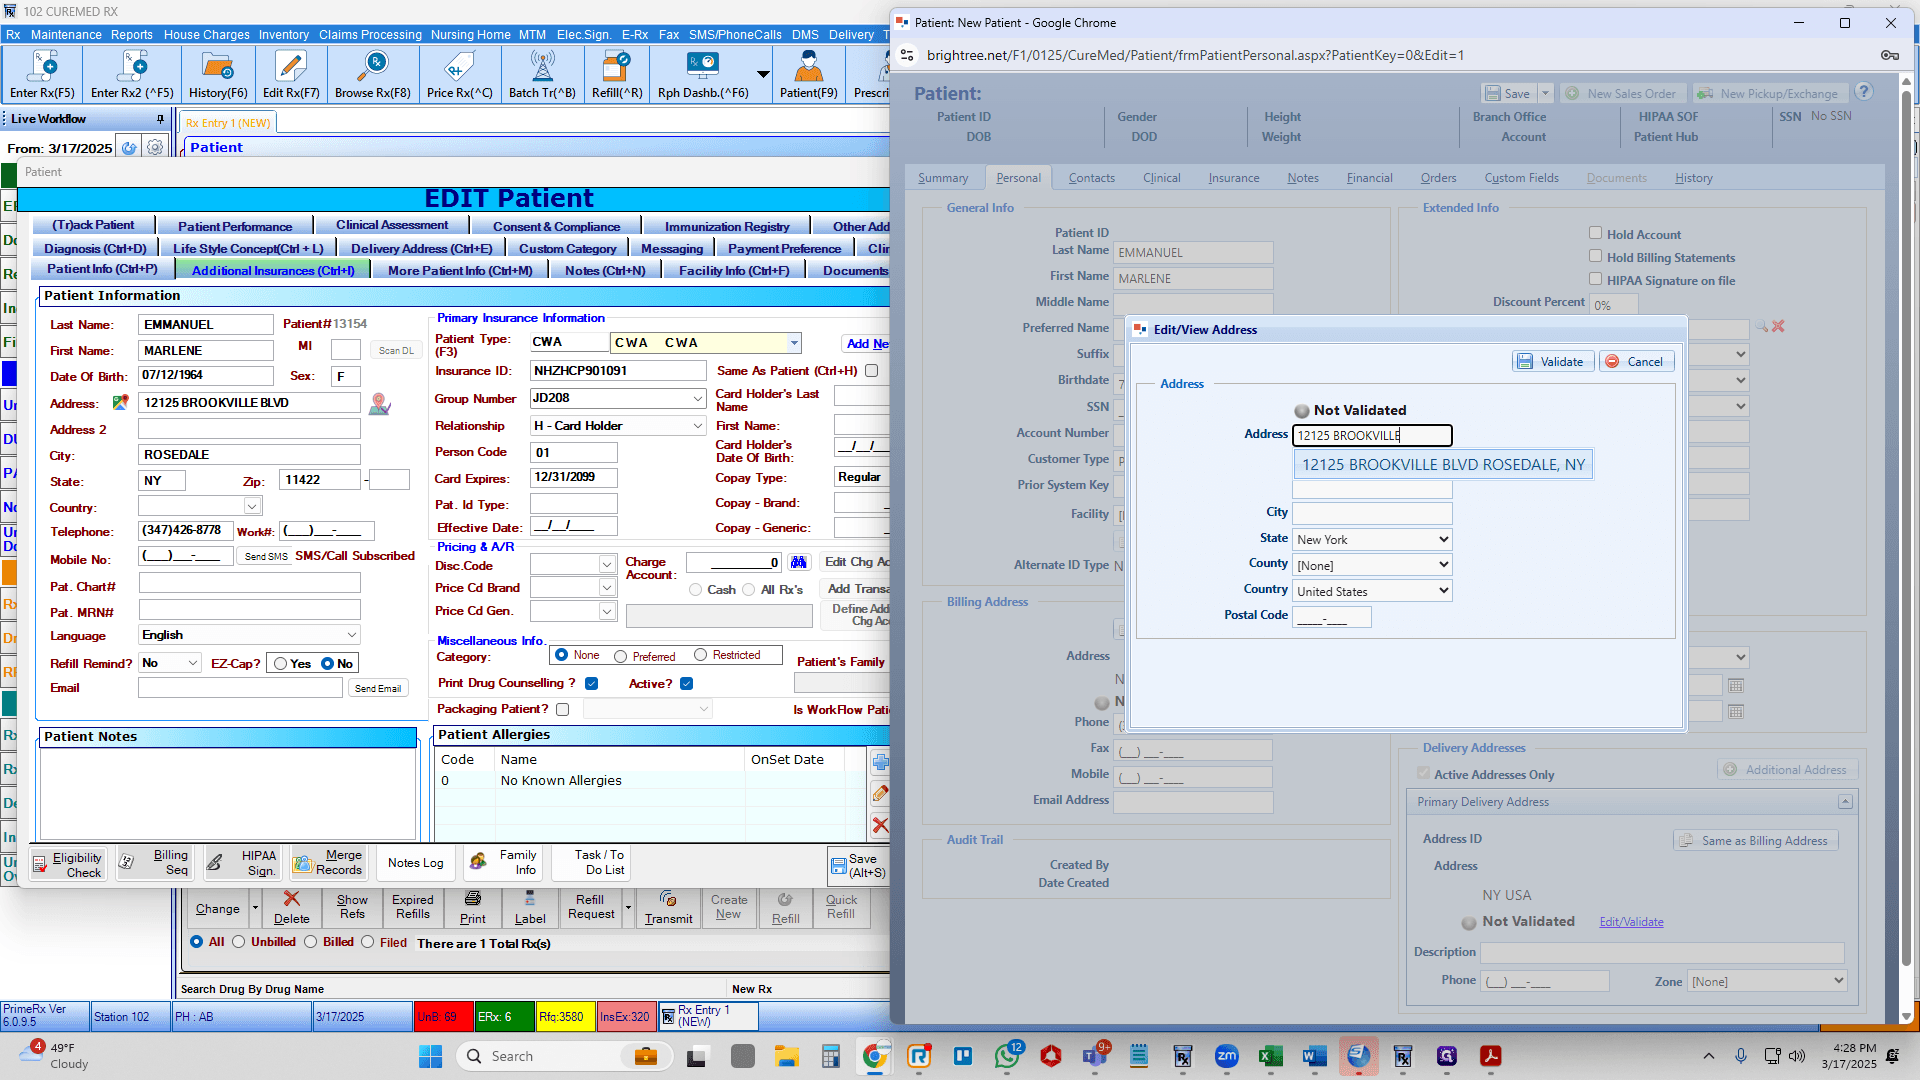The image size is (1920, 1080).
Task: Click the edit allergy pencil icon
Action: click(x=880, y=793)
